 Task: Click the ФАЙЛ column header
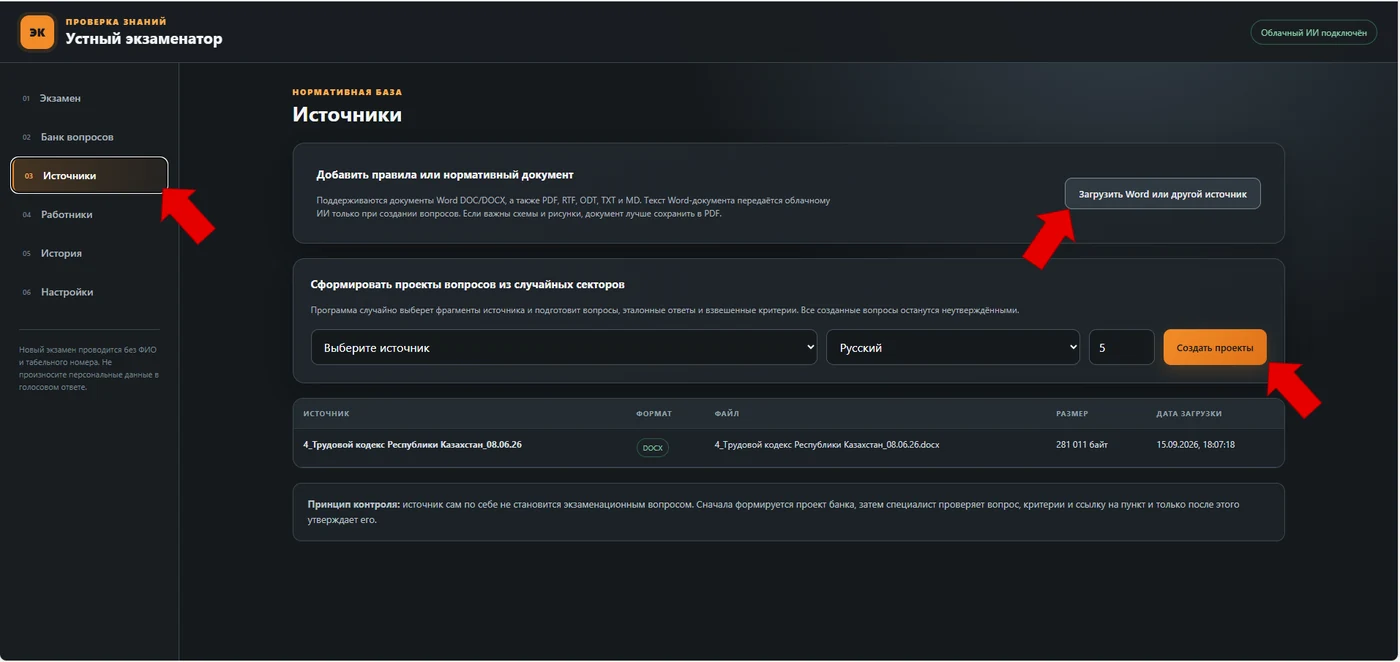tap(727, 414)
